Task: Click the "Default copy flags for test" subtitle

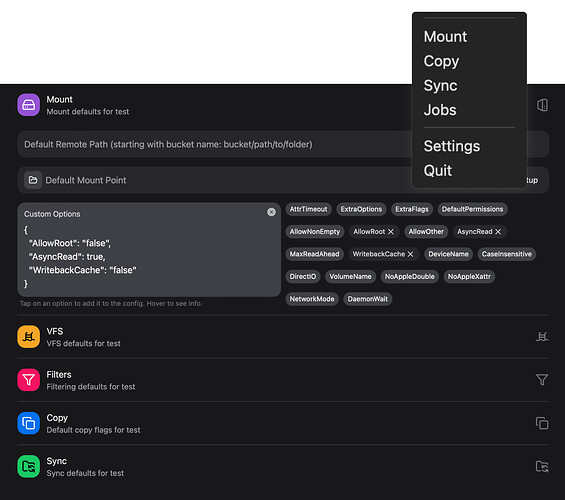Action: (x=93, y=430)
